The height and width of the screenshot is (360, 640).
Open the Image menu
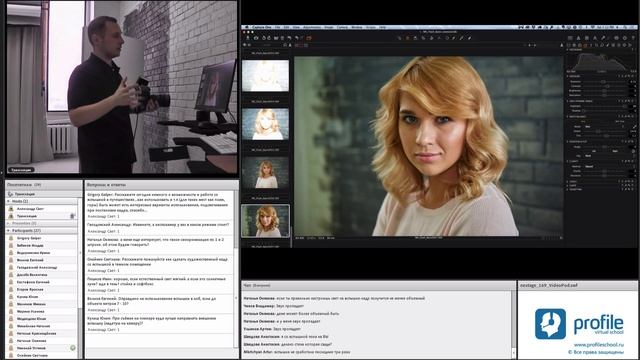coord(329,27)
